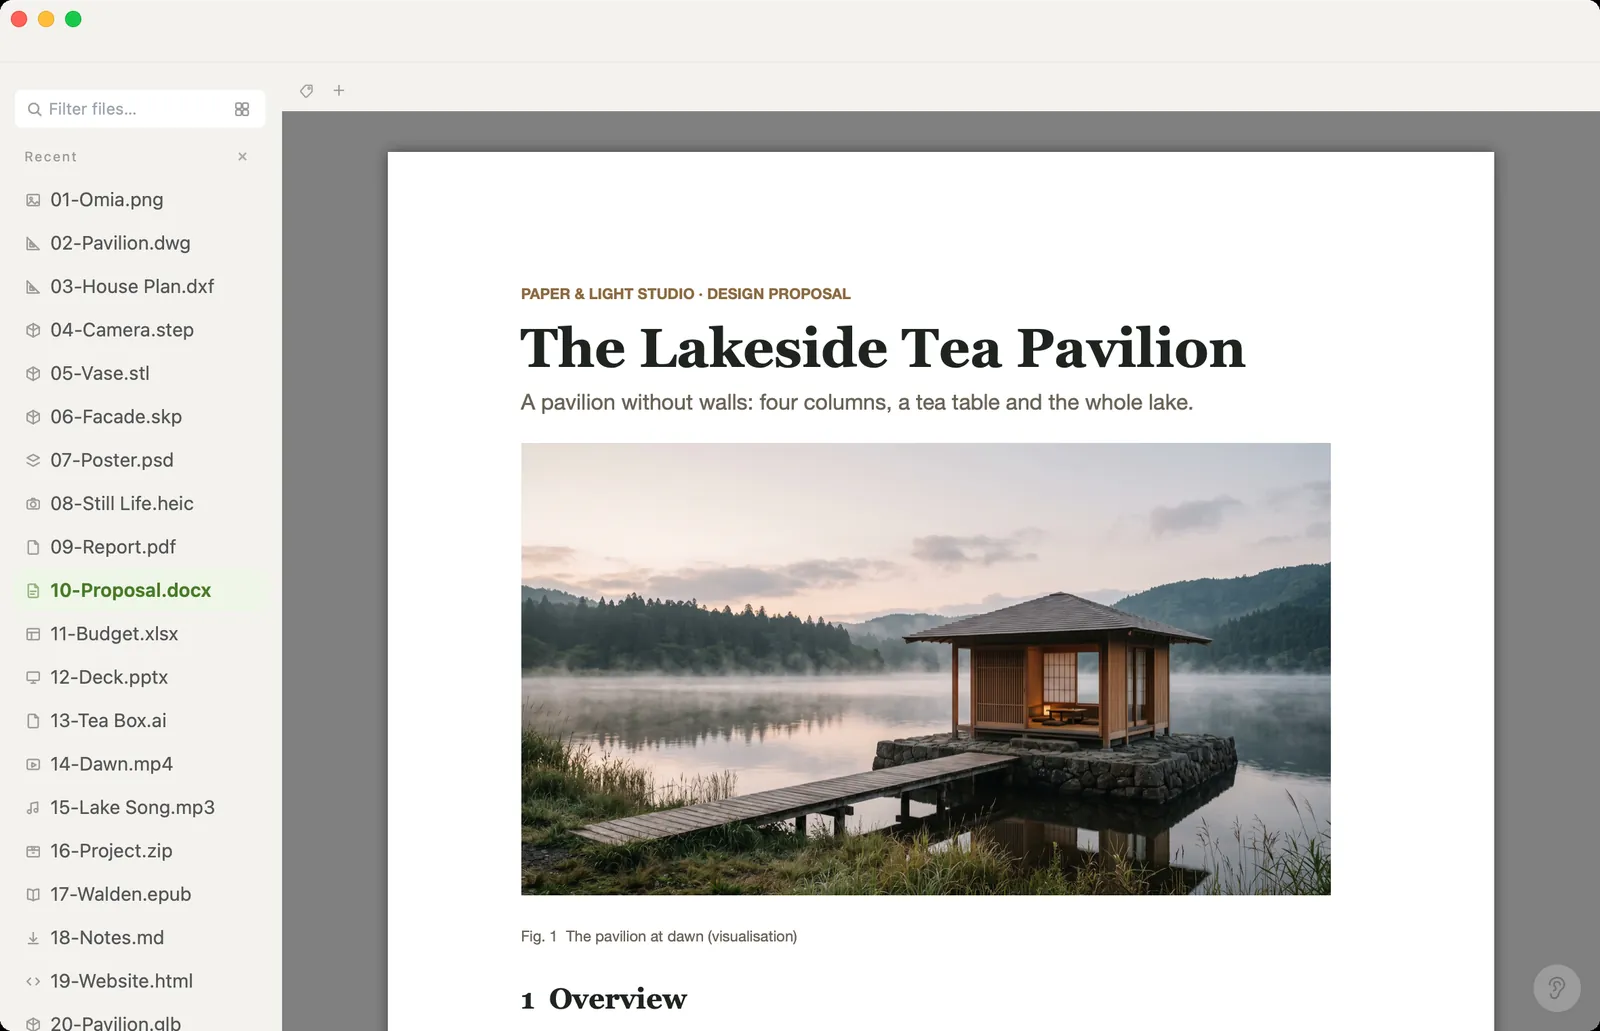Click archive icon beside 16-Project.zip
The height and width of the screenshot is (1031, 1600).
point(33,851)
